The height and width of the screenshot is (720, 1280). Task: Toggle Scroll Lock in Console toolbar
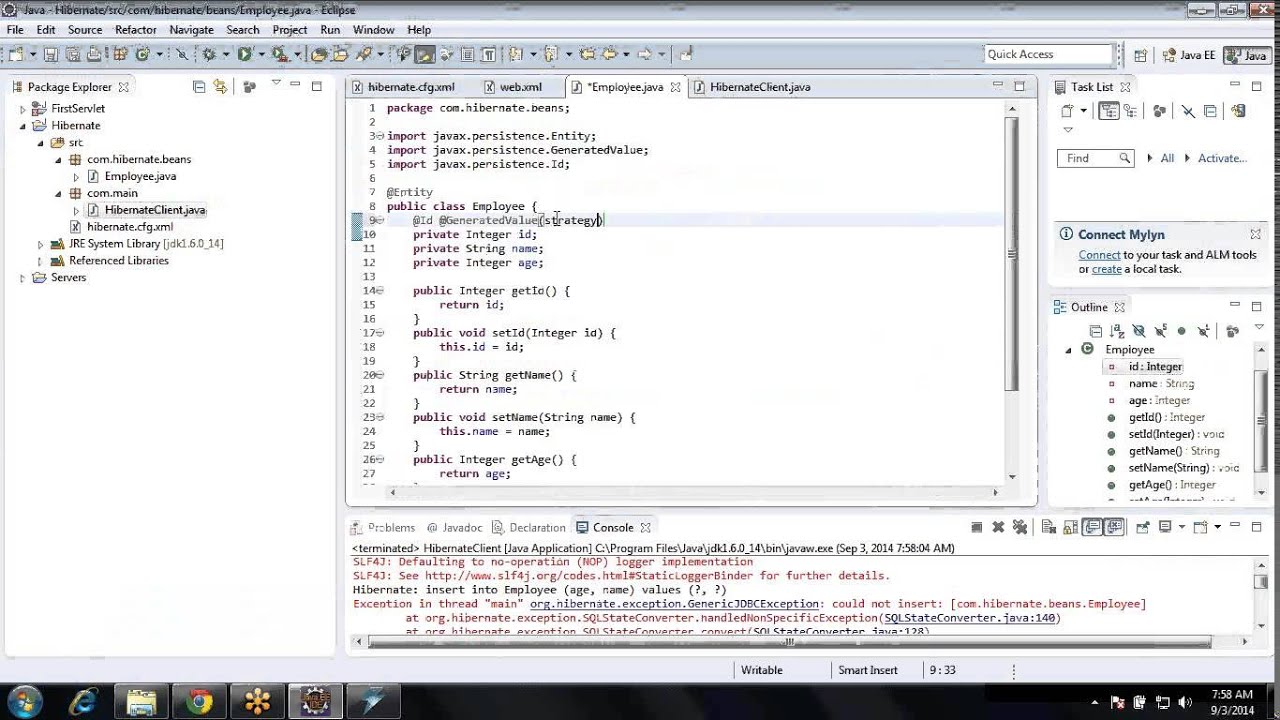(x=1069, y=527)
